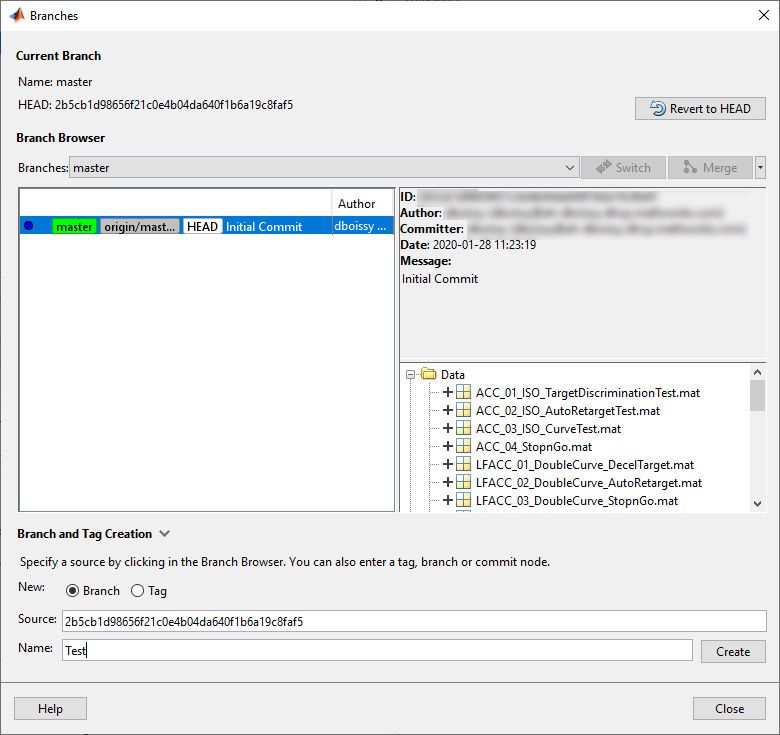Select the Tag radio button
Screen dimensions: 780x735
(x=137, y=590)
